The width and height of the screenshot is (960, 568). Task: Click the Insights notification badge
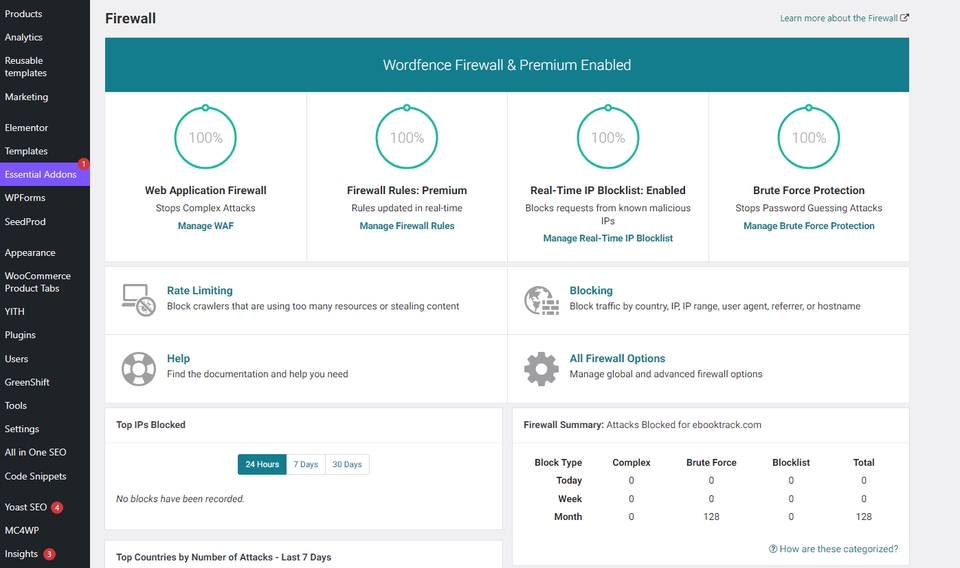[x=50, y=554]
